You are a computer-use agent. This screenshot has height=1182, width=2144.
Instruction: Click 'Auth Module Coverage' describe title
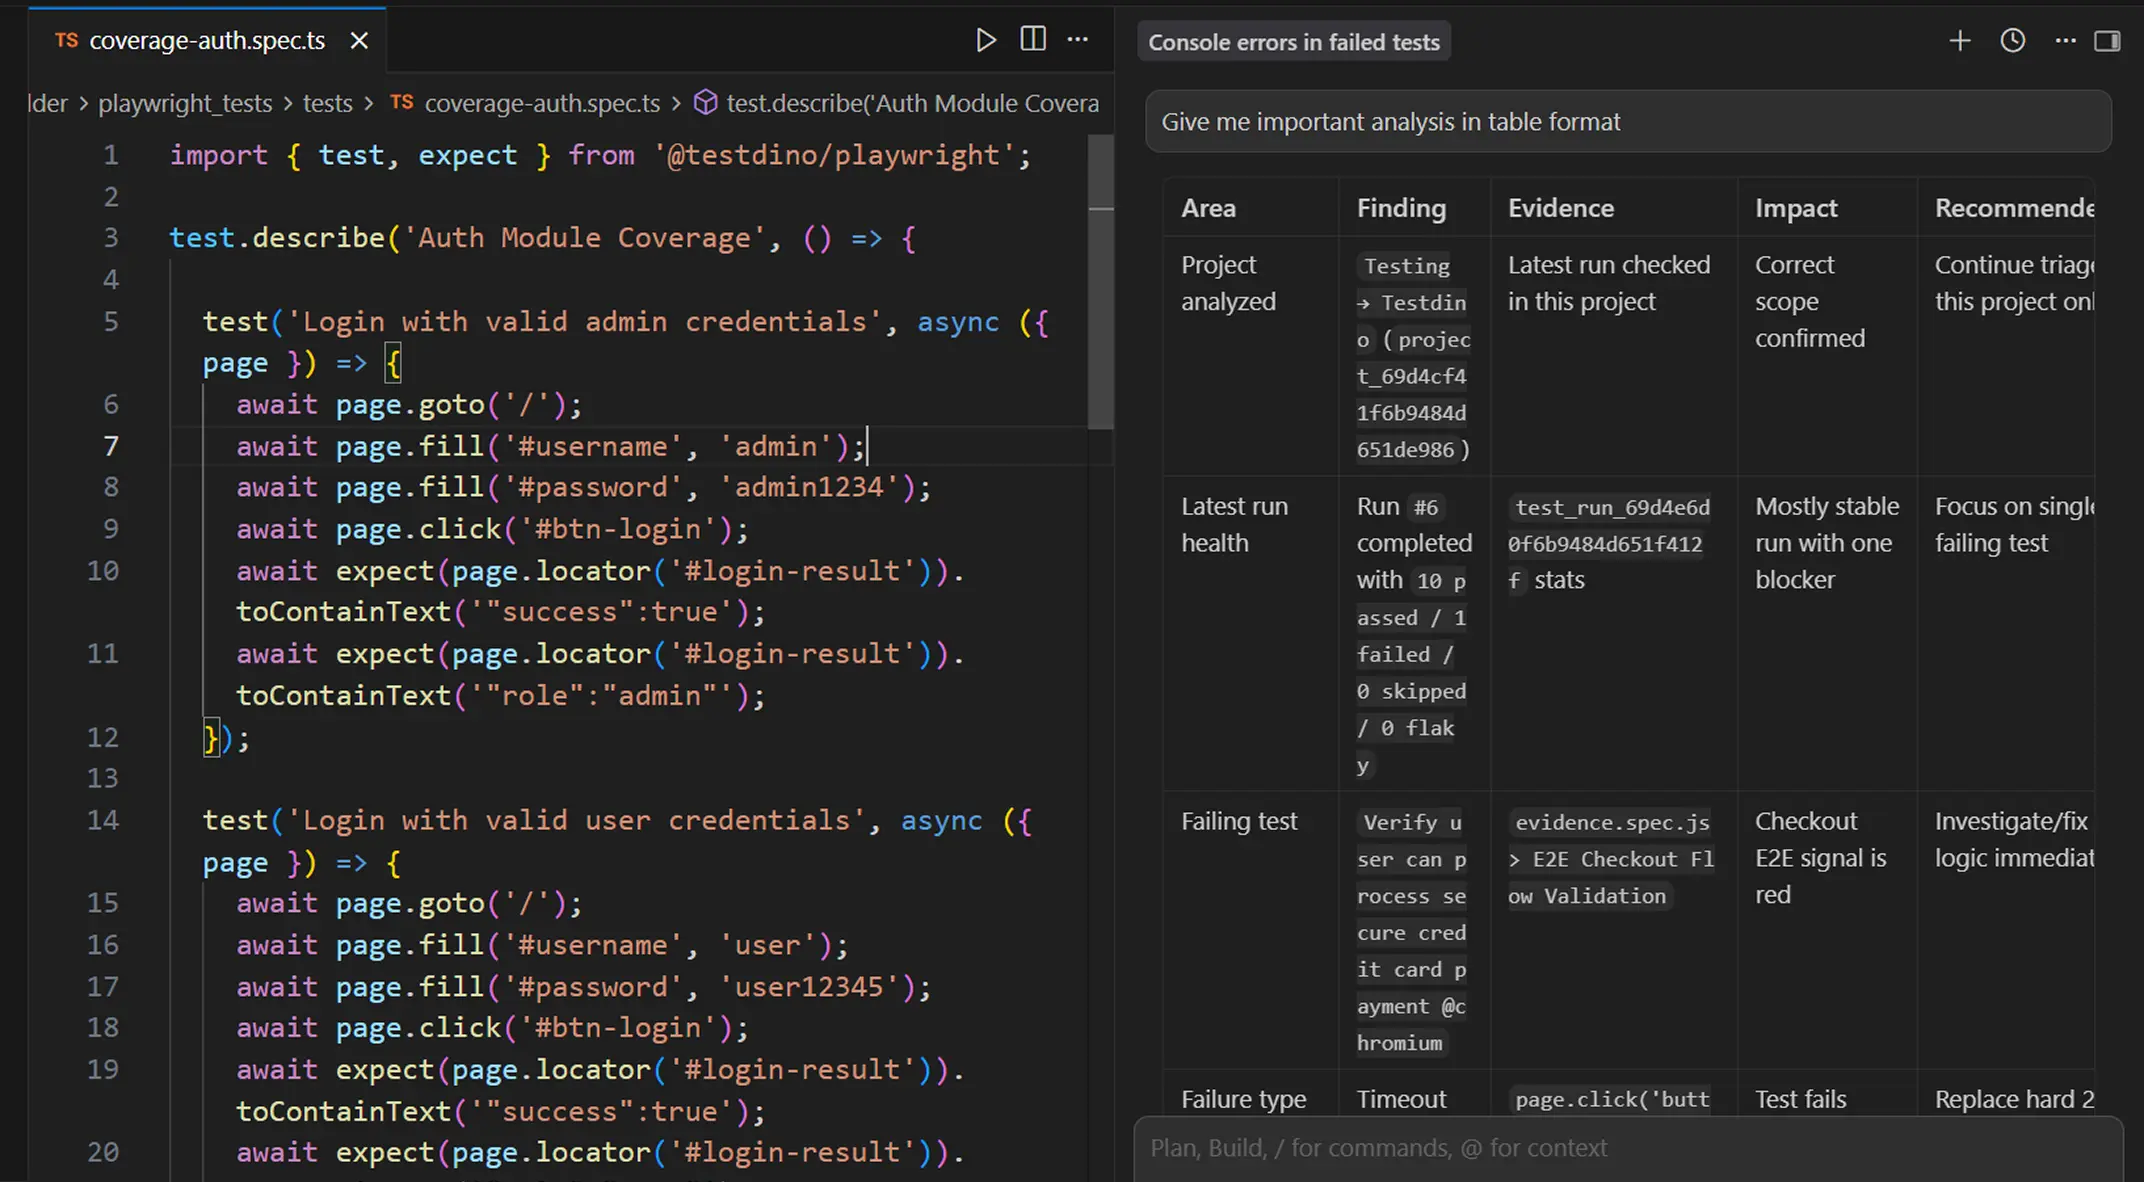coord(584,238)
